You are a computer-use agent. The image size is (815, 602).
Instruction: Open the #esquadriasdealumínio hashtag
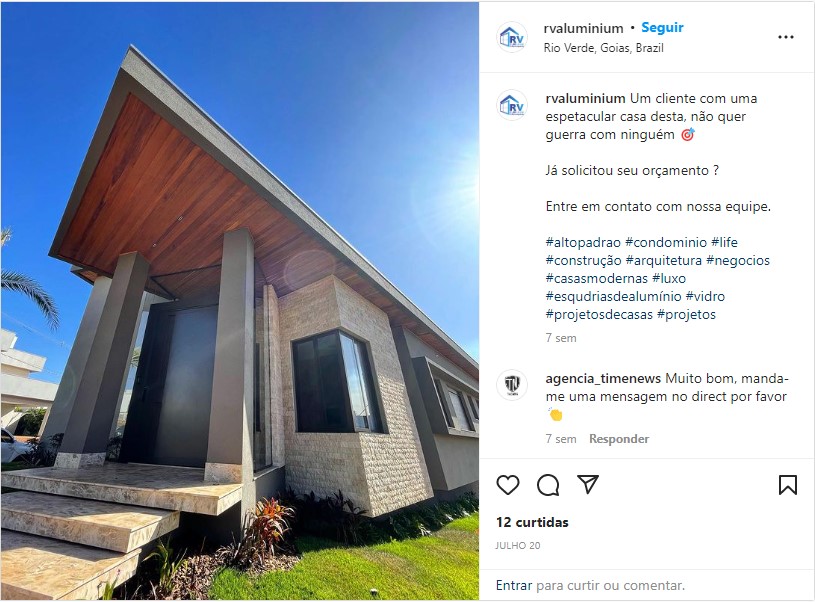(613, 296)
